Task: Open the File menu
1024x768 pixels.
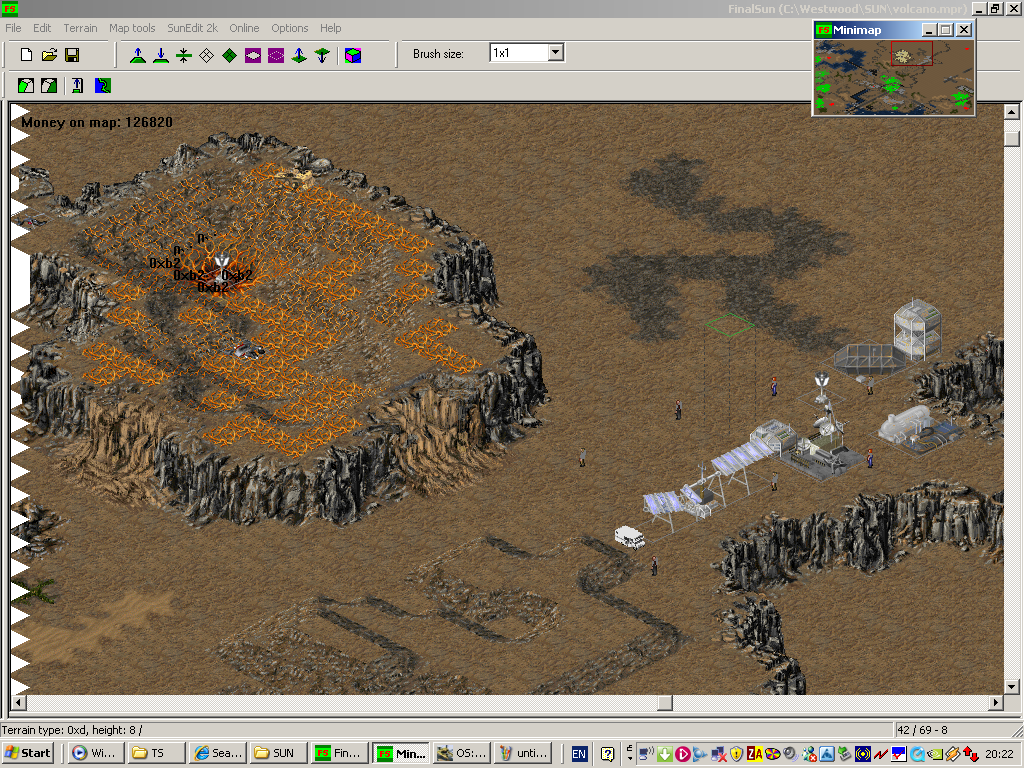Action: click(13, 28)
